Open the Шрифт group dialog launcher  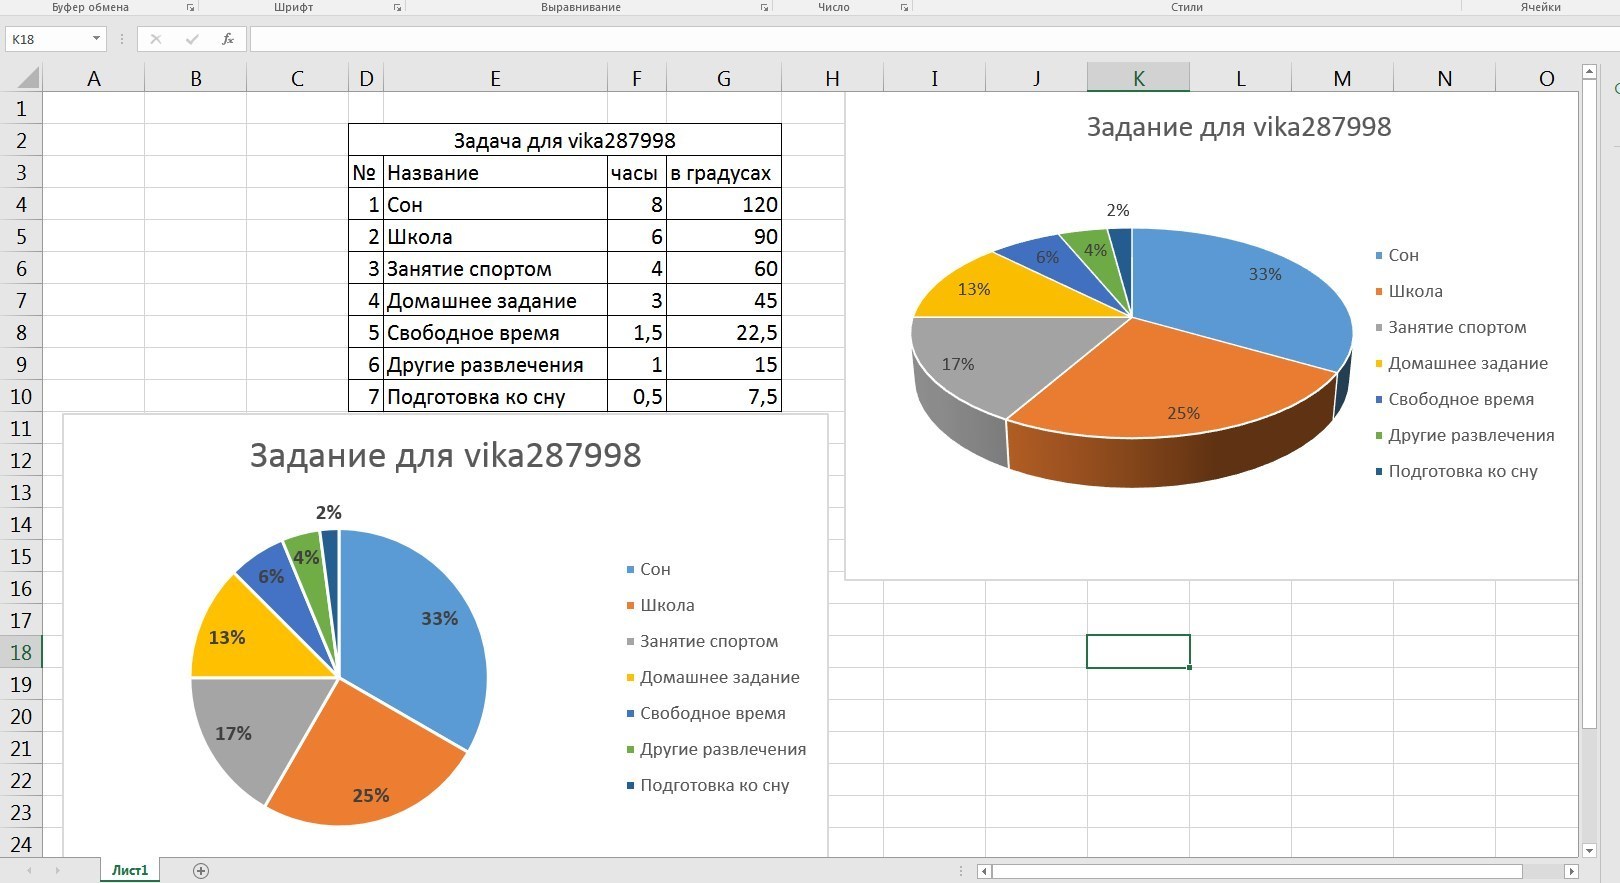397,7
